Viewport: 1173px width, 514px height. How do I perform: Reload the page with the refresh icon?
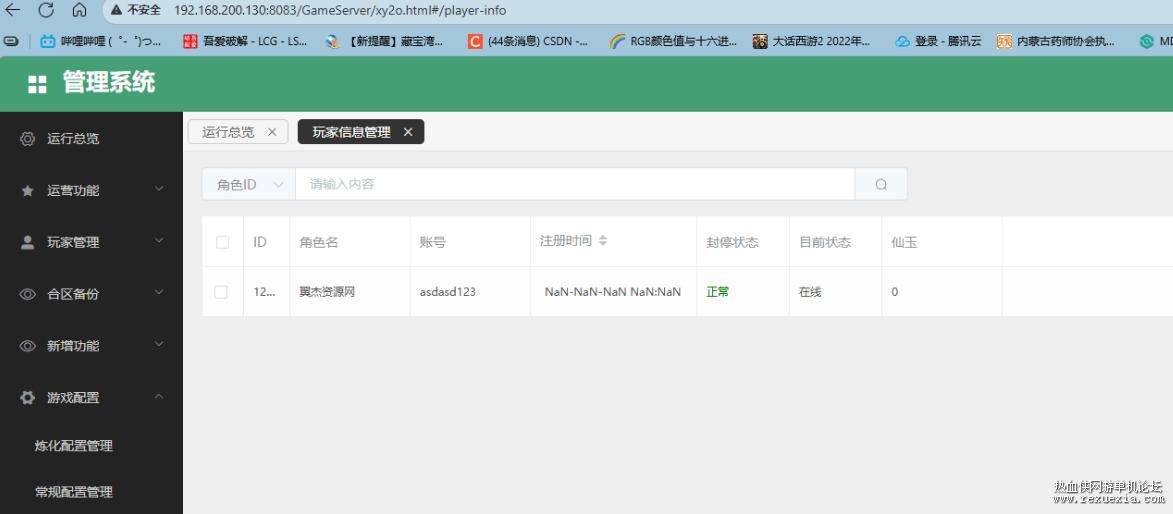tap(46, 10)
